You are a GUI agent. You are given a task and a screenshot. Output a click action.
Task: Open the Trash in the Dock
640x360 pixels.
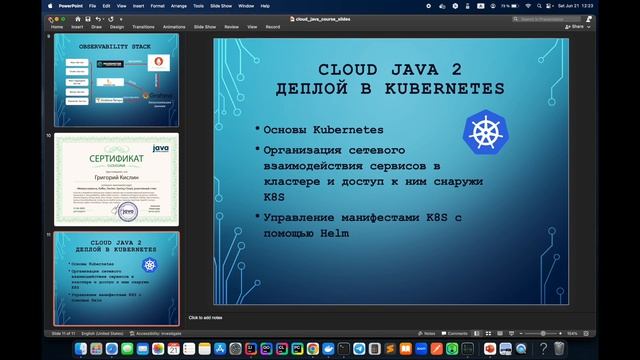[x=559, y=349]
